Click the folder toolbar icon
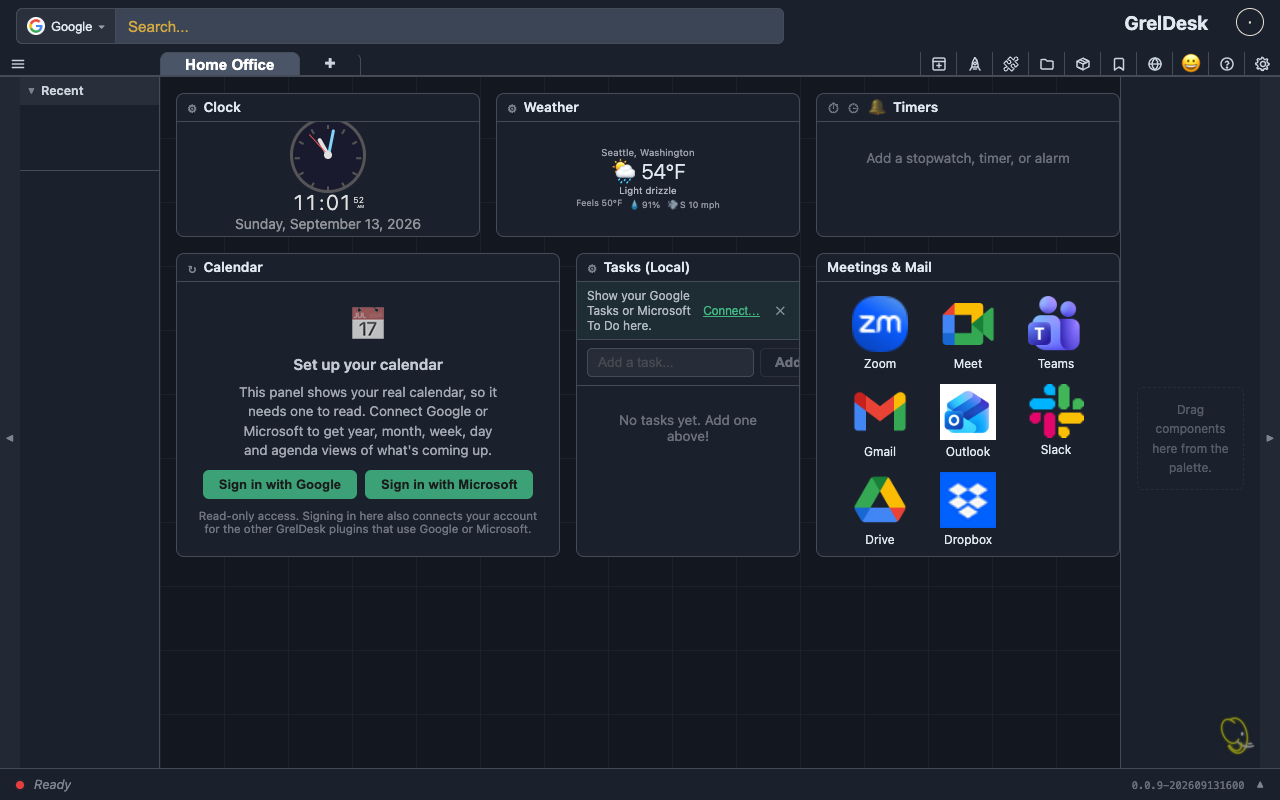This screenshot has height=800, width=1280. click(x=1047, y=64)
